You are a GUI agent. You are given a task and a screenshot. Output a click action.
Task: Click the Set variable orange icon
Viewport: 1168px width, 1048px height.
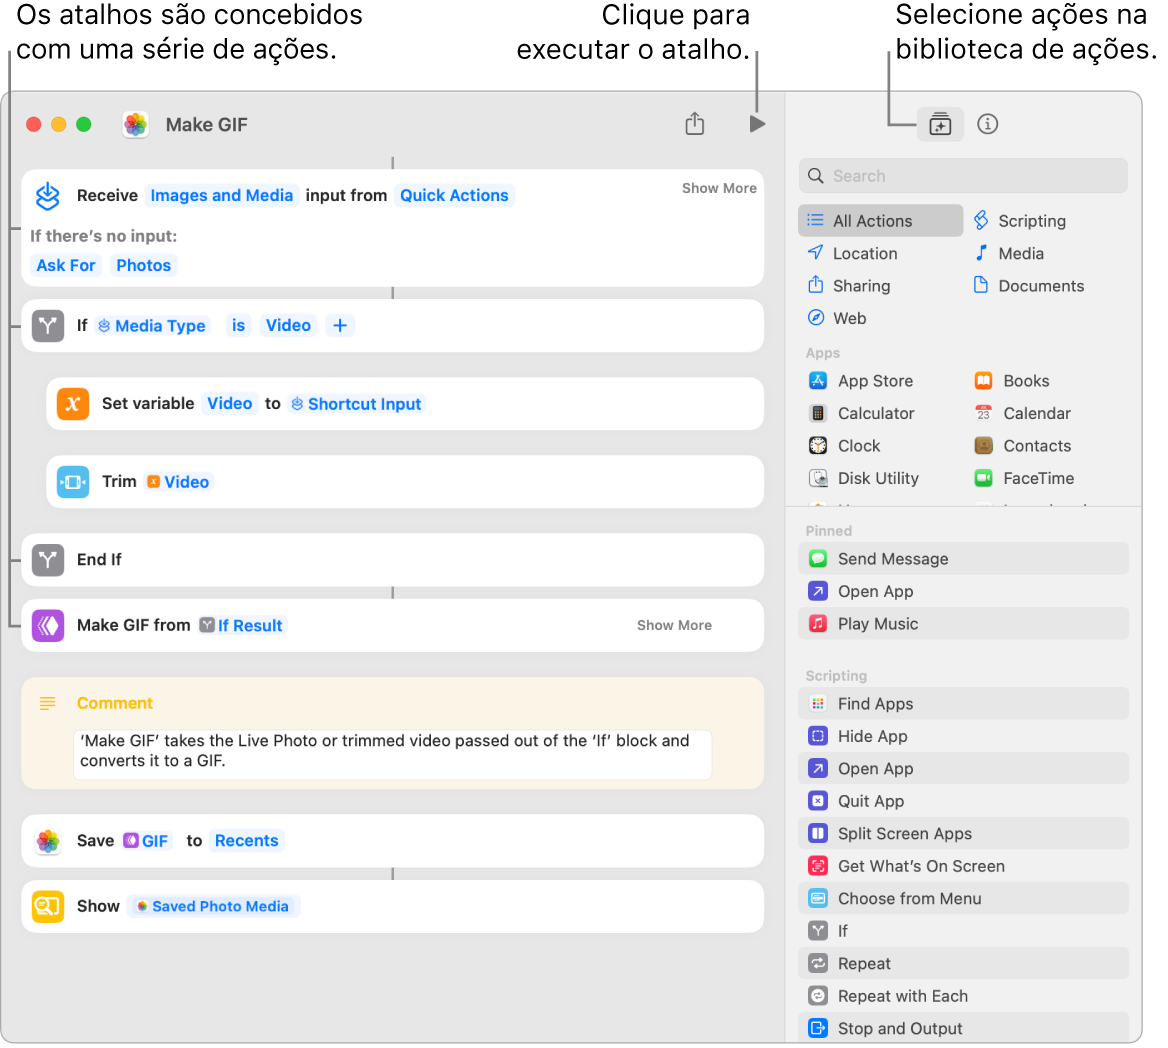(73, 404)
